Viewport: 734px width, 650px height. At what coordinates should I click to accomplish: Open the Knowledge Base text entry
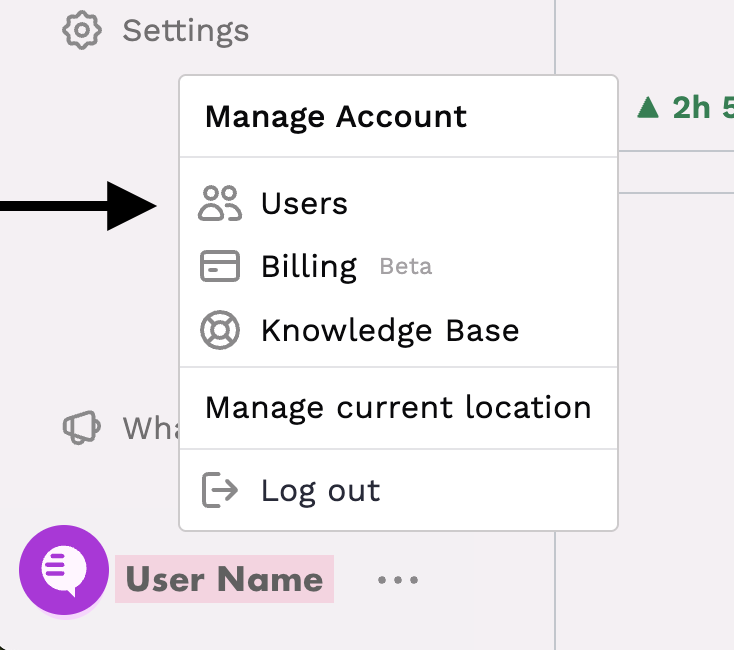pos(390,330)
